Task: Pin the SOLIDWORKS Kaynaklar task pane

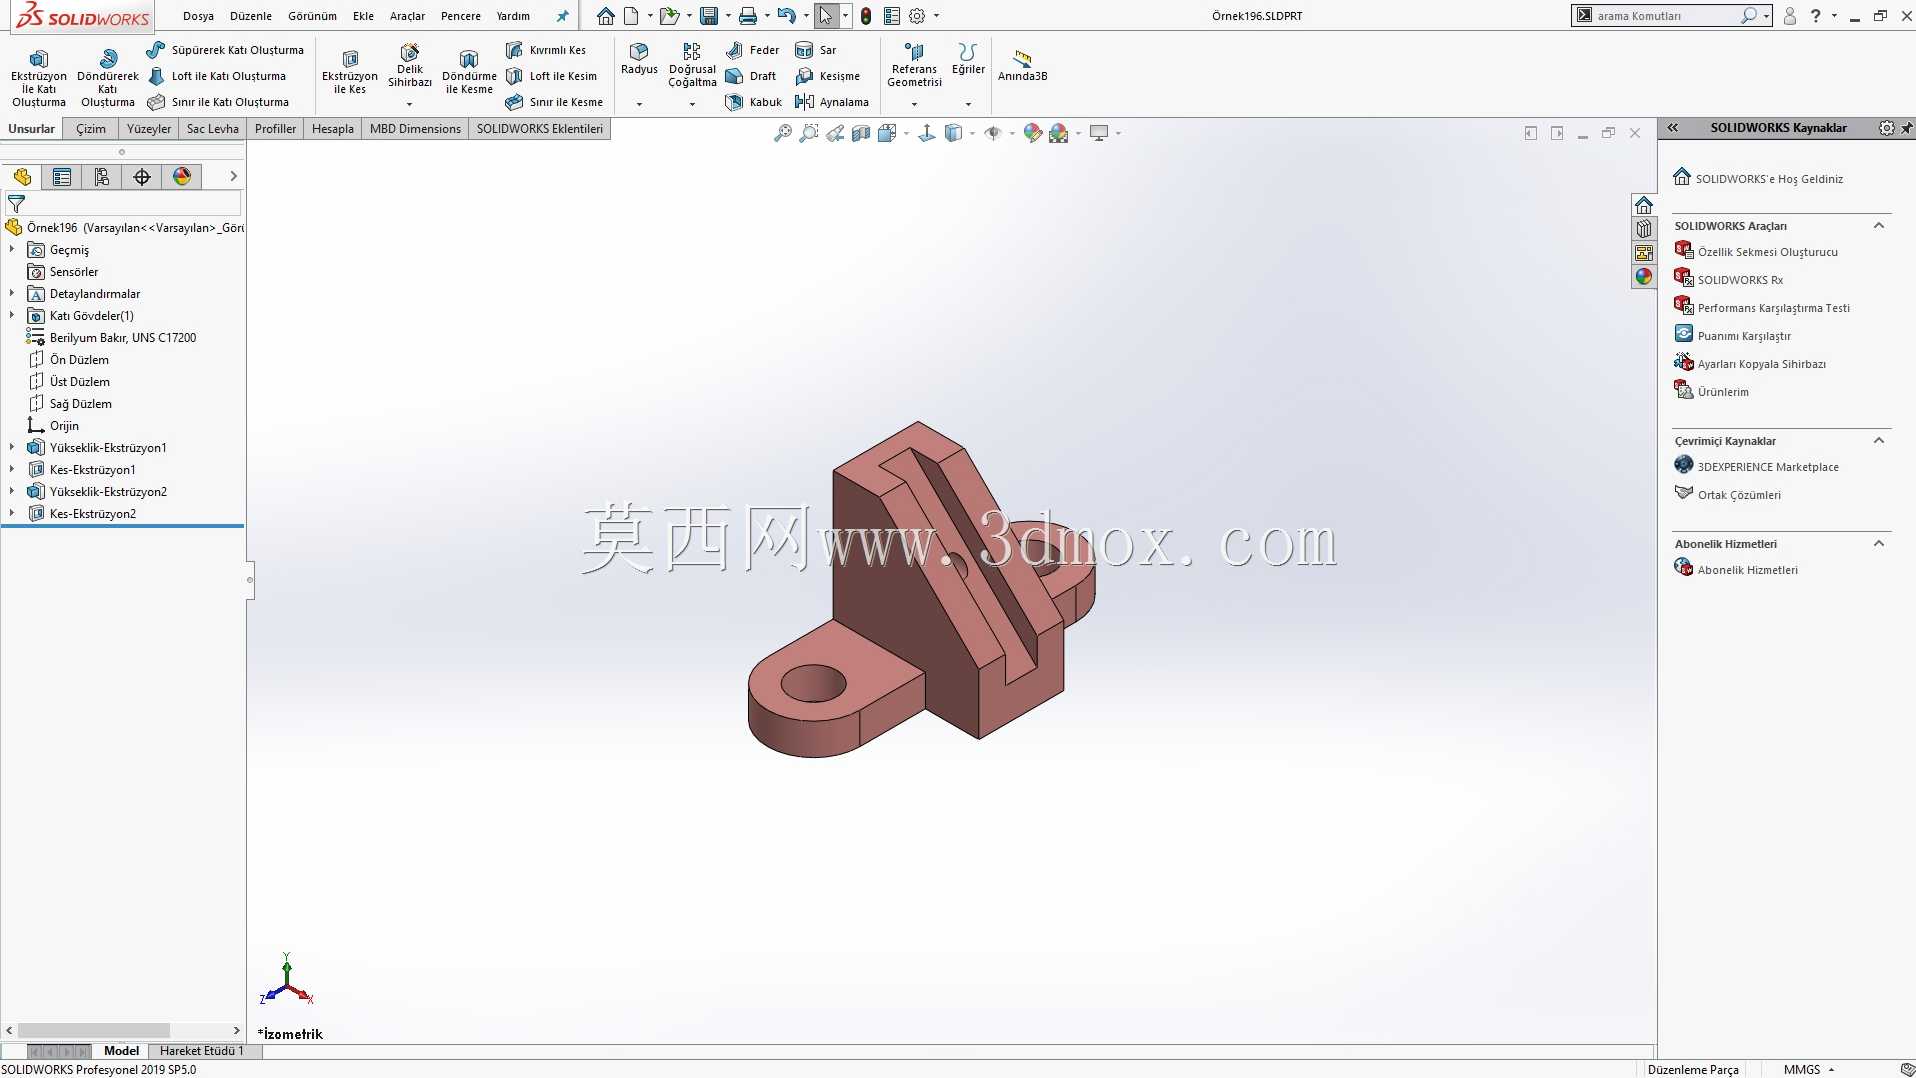Action: (1906, 128)
